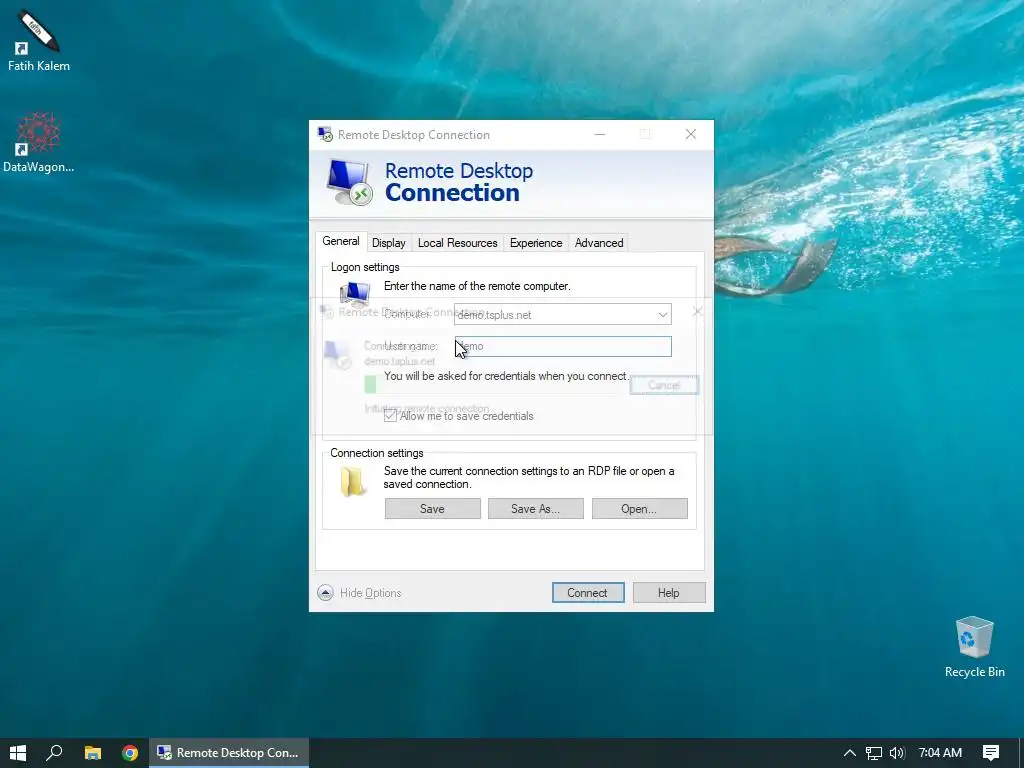Click the Connect button
This screenshot has height=768, width=1024.
point(588,592)
